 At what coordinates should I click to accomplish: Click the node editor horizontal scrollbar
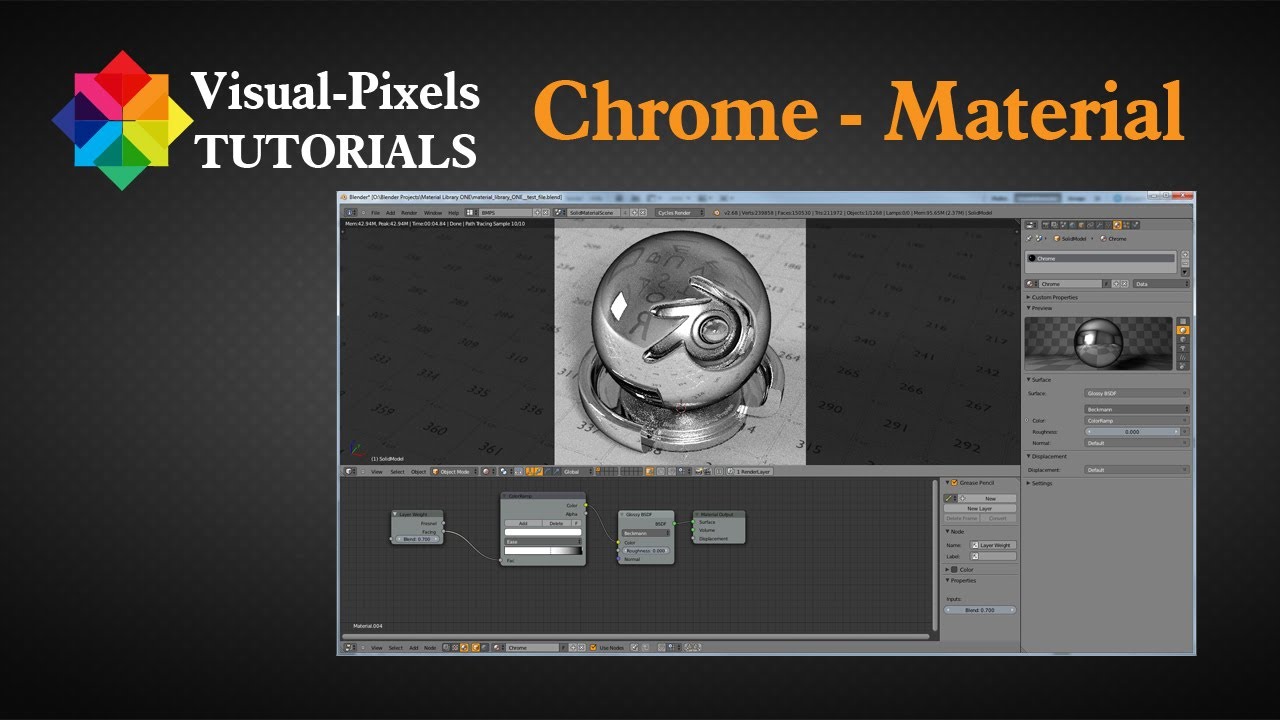(635, 635)
